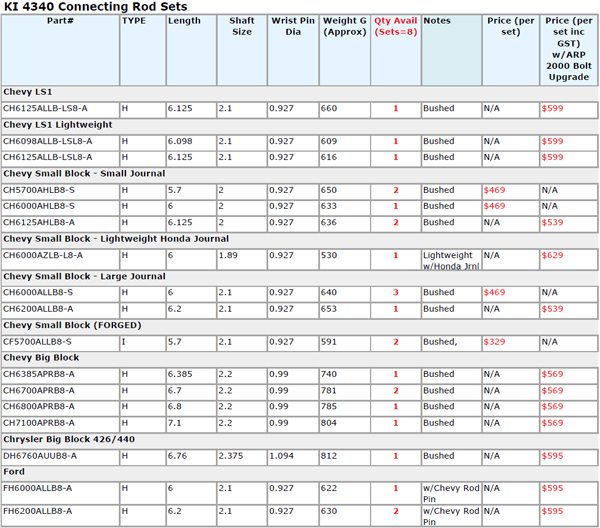Click weight 530 in CH6000AZLB-L8-A row

pyautogui.click(x=329, y=255)
